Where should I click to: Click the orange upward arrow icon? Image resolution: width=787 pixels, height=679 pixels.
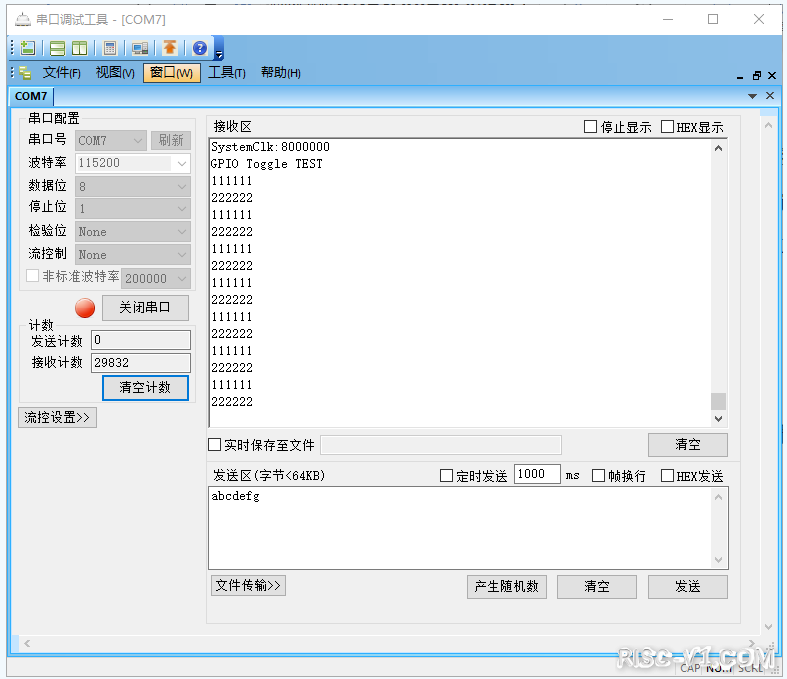[x=170, y=48]
